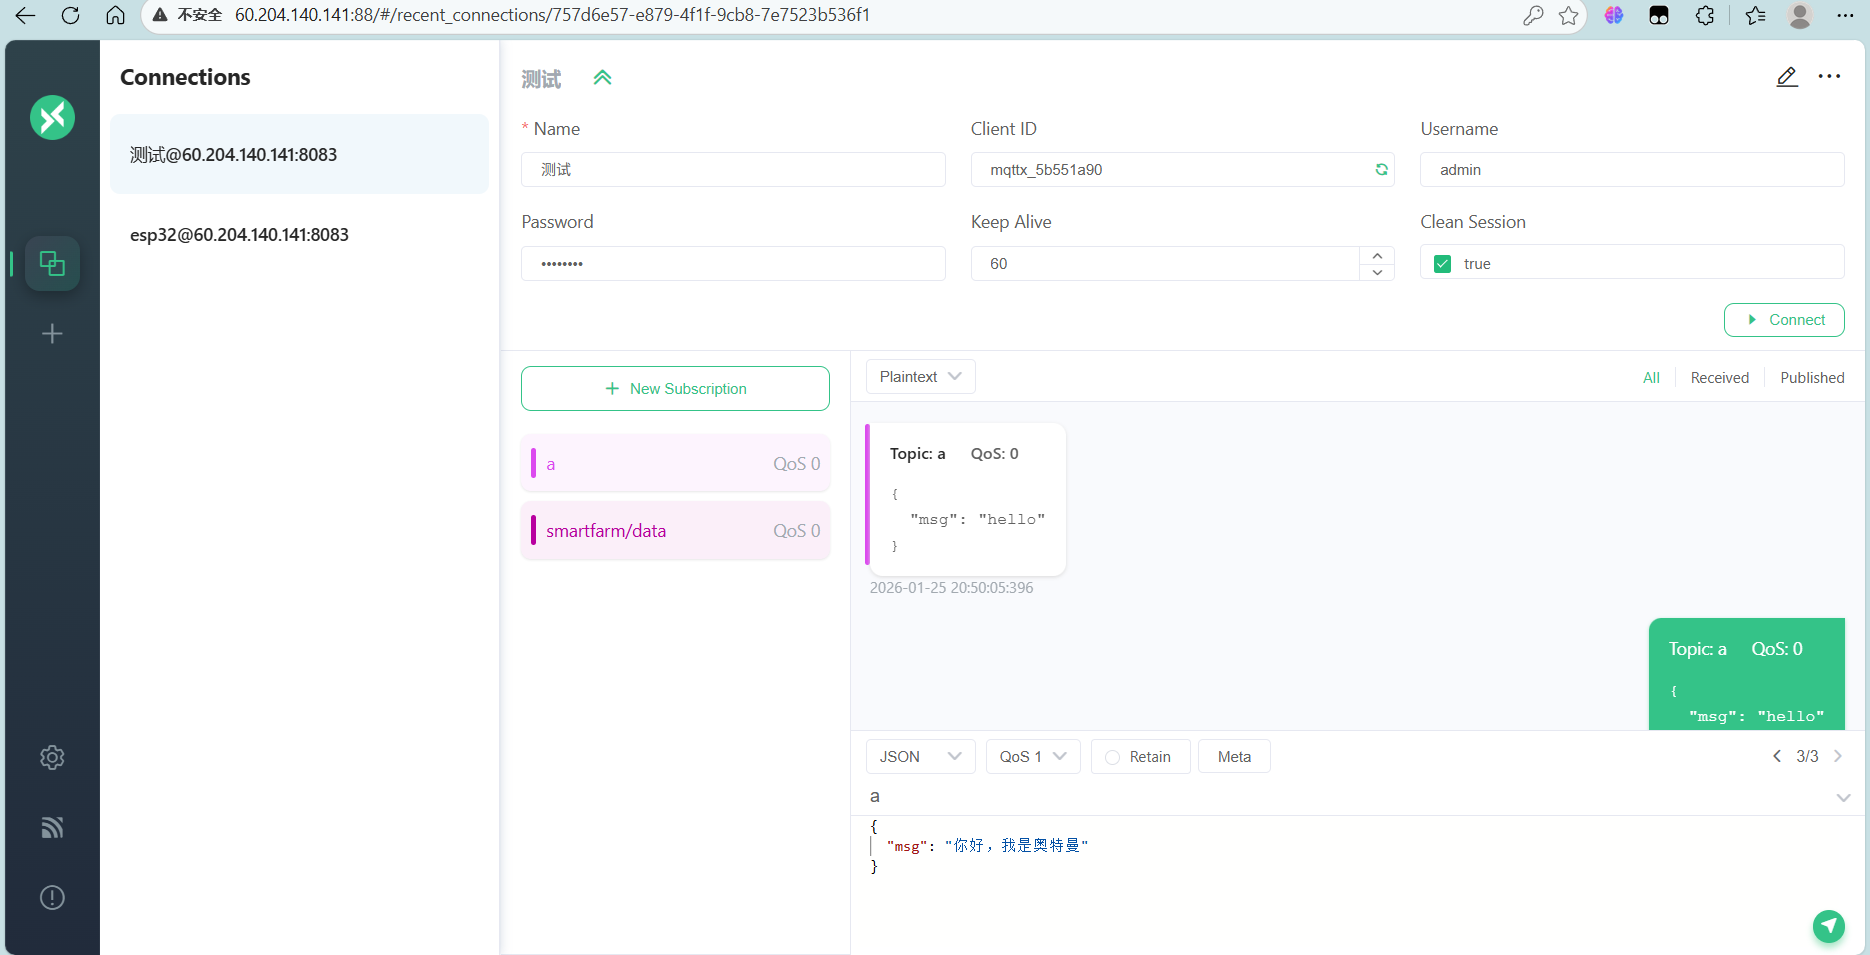The height and width of the screenshot is (955, 1870).
Task: Click the New Subscription button
Action: [x=675, y=389]
